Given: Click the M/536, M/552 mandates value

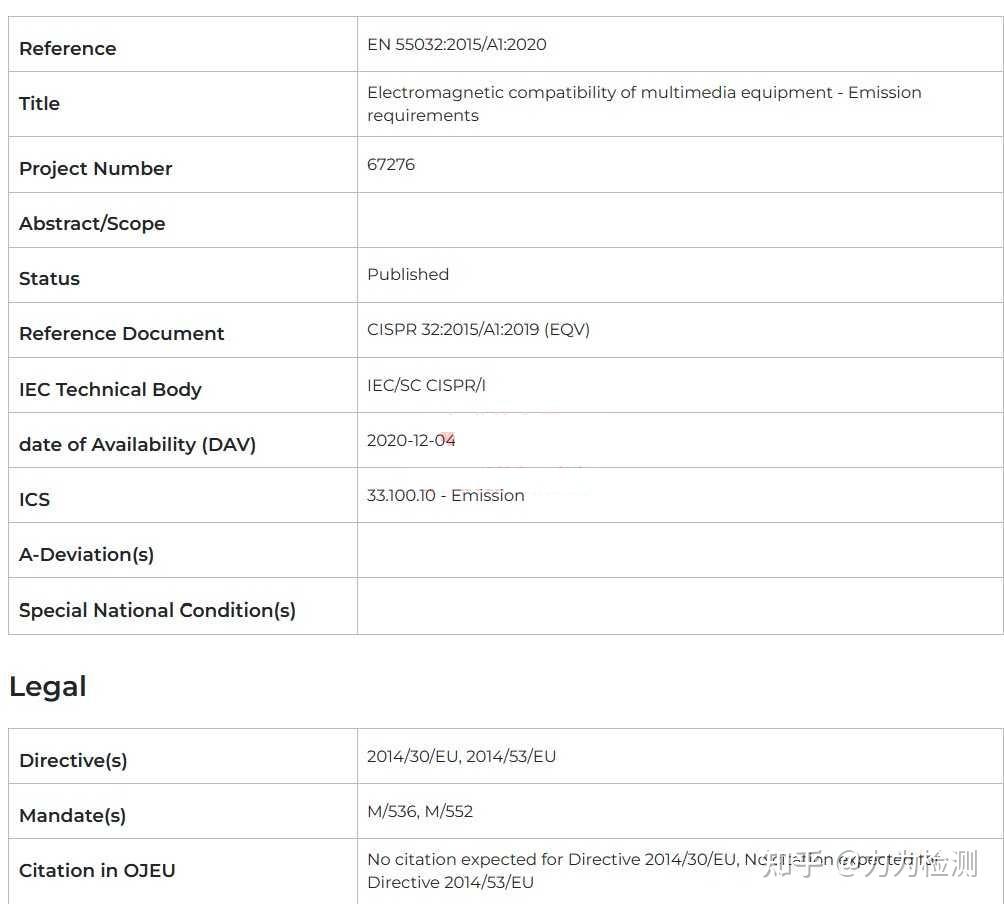Looking at the screenshot, I should point(420,811).
